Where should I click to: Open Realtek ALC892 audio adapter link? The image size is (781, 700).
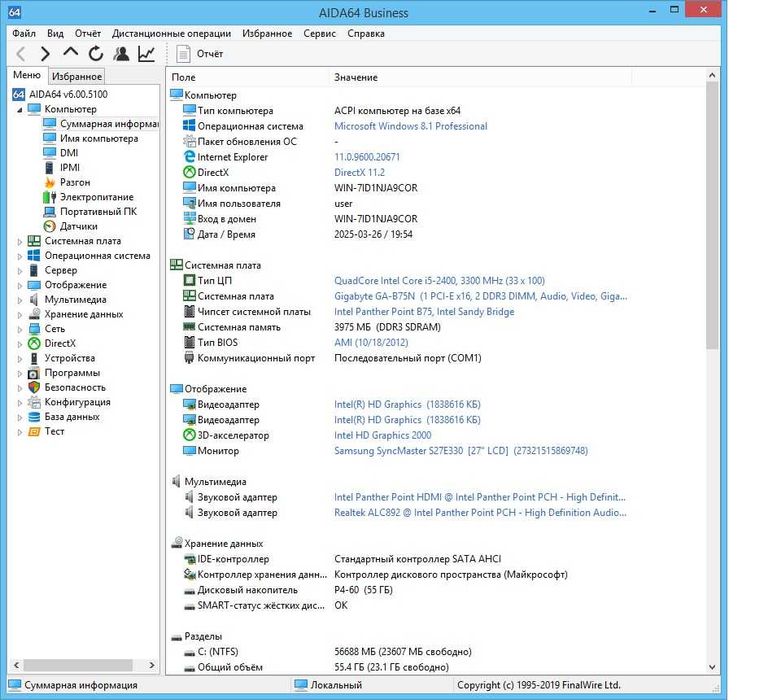coord(480,512)
